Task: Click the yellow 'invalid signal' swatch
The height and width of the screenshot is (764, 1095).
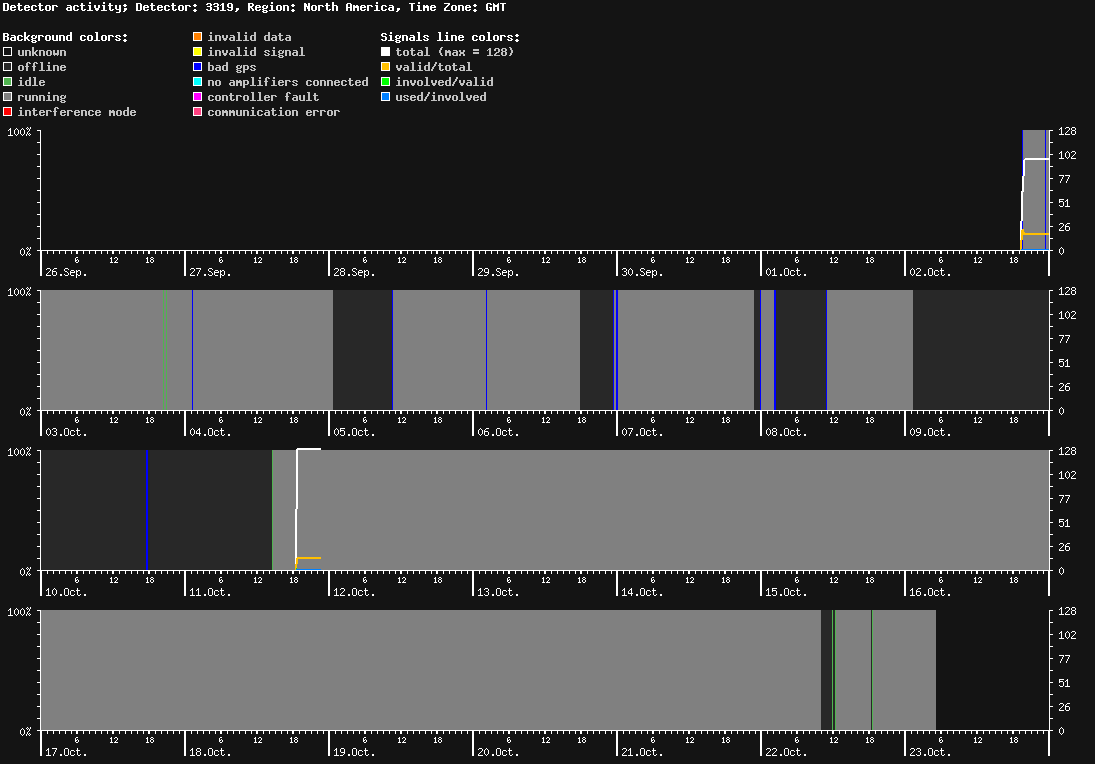Action: pos(198,52)
